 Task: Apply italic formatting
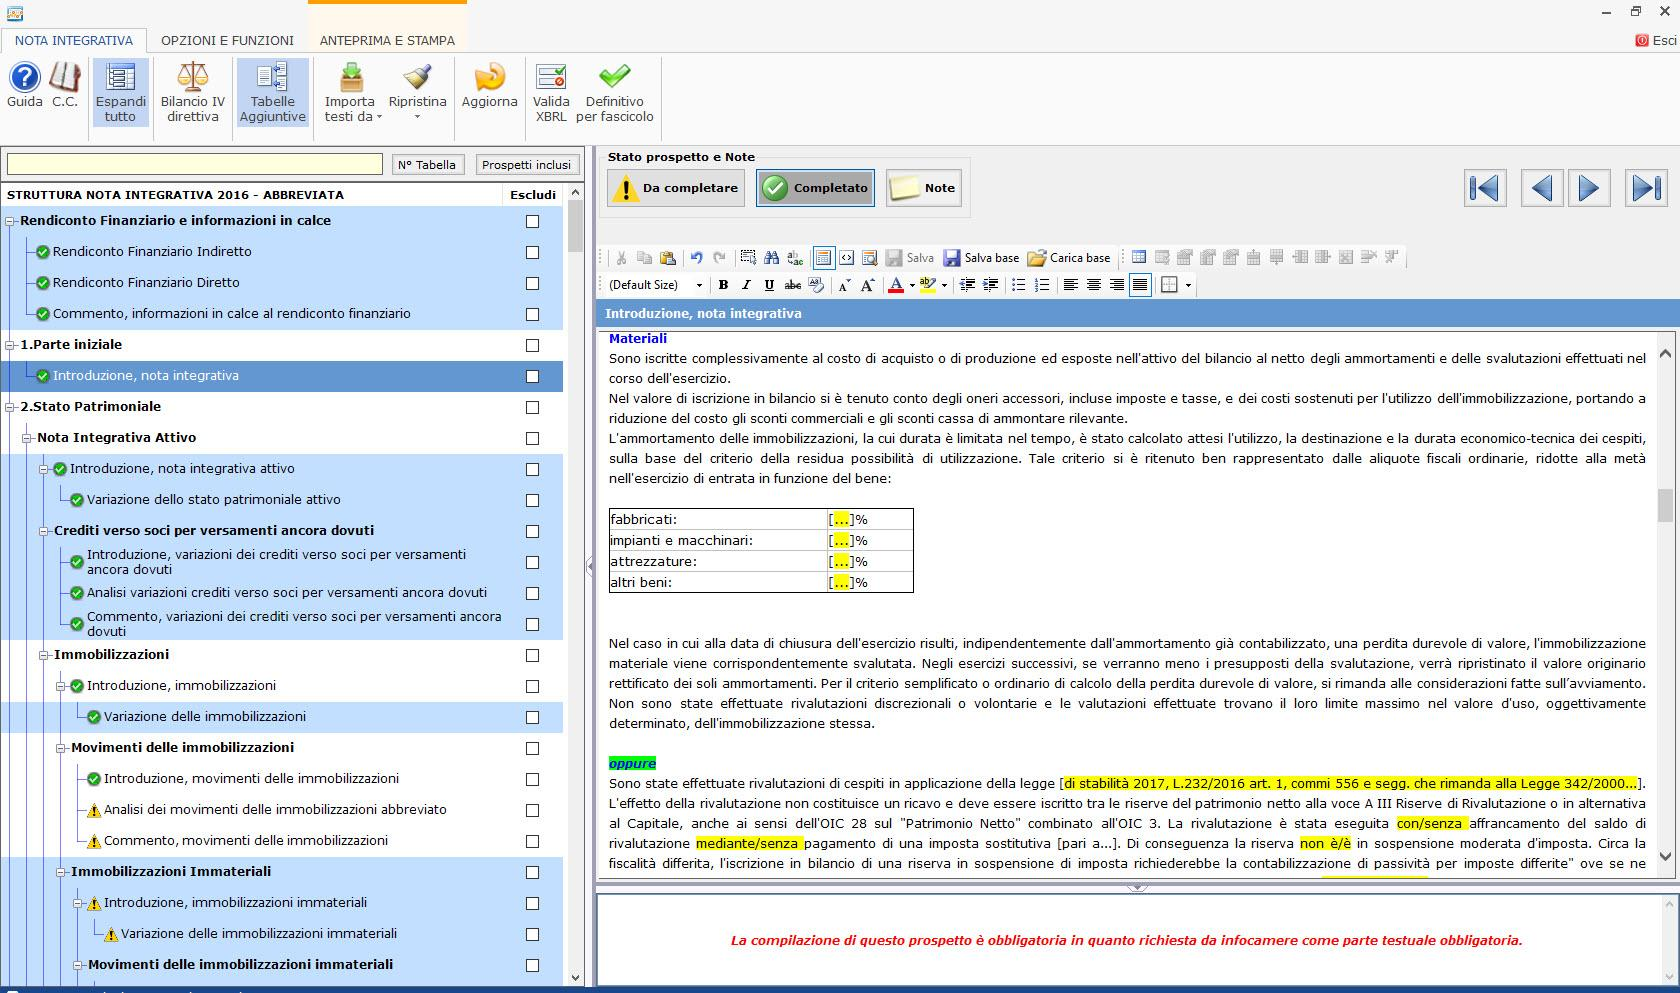pos(746,285)
